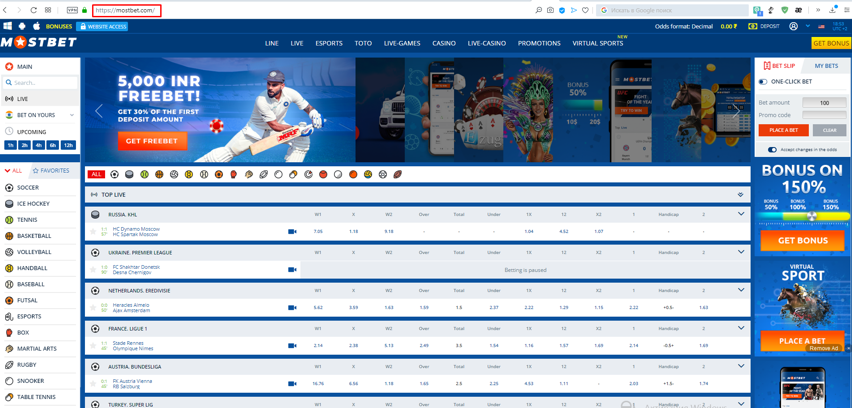The height and width of the screenshot is (408, 852).
Task: Open the Apple iOS app download icon
Action: [36, 26]
